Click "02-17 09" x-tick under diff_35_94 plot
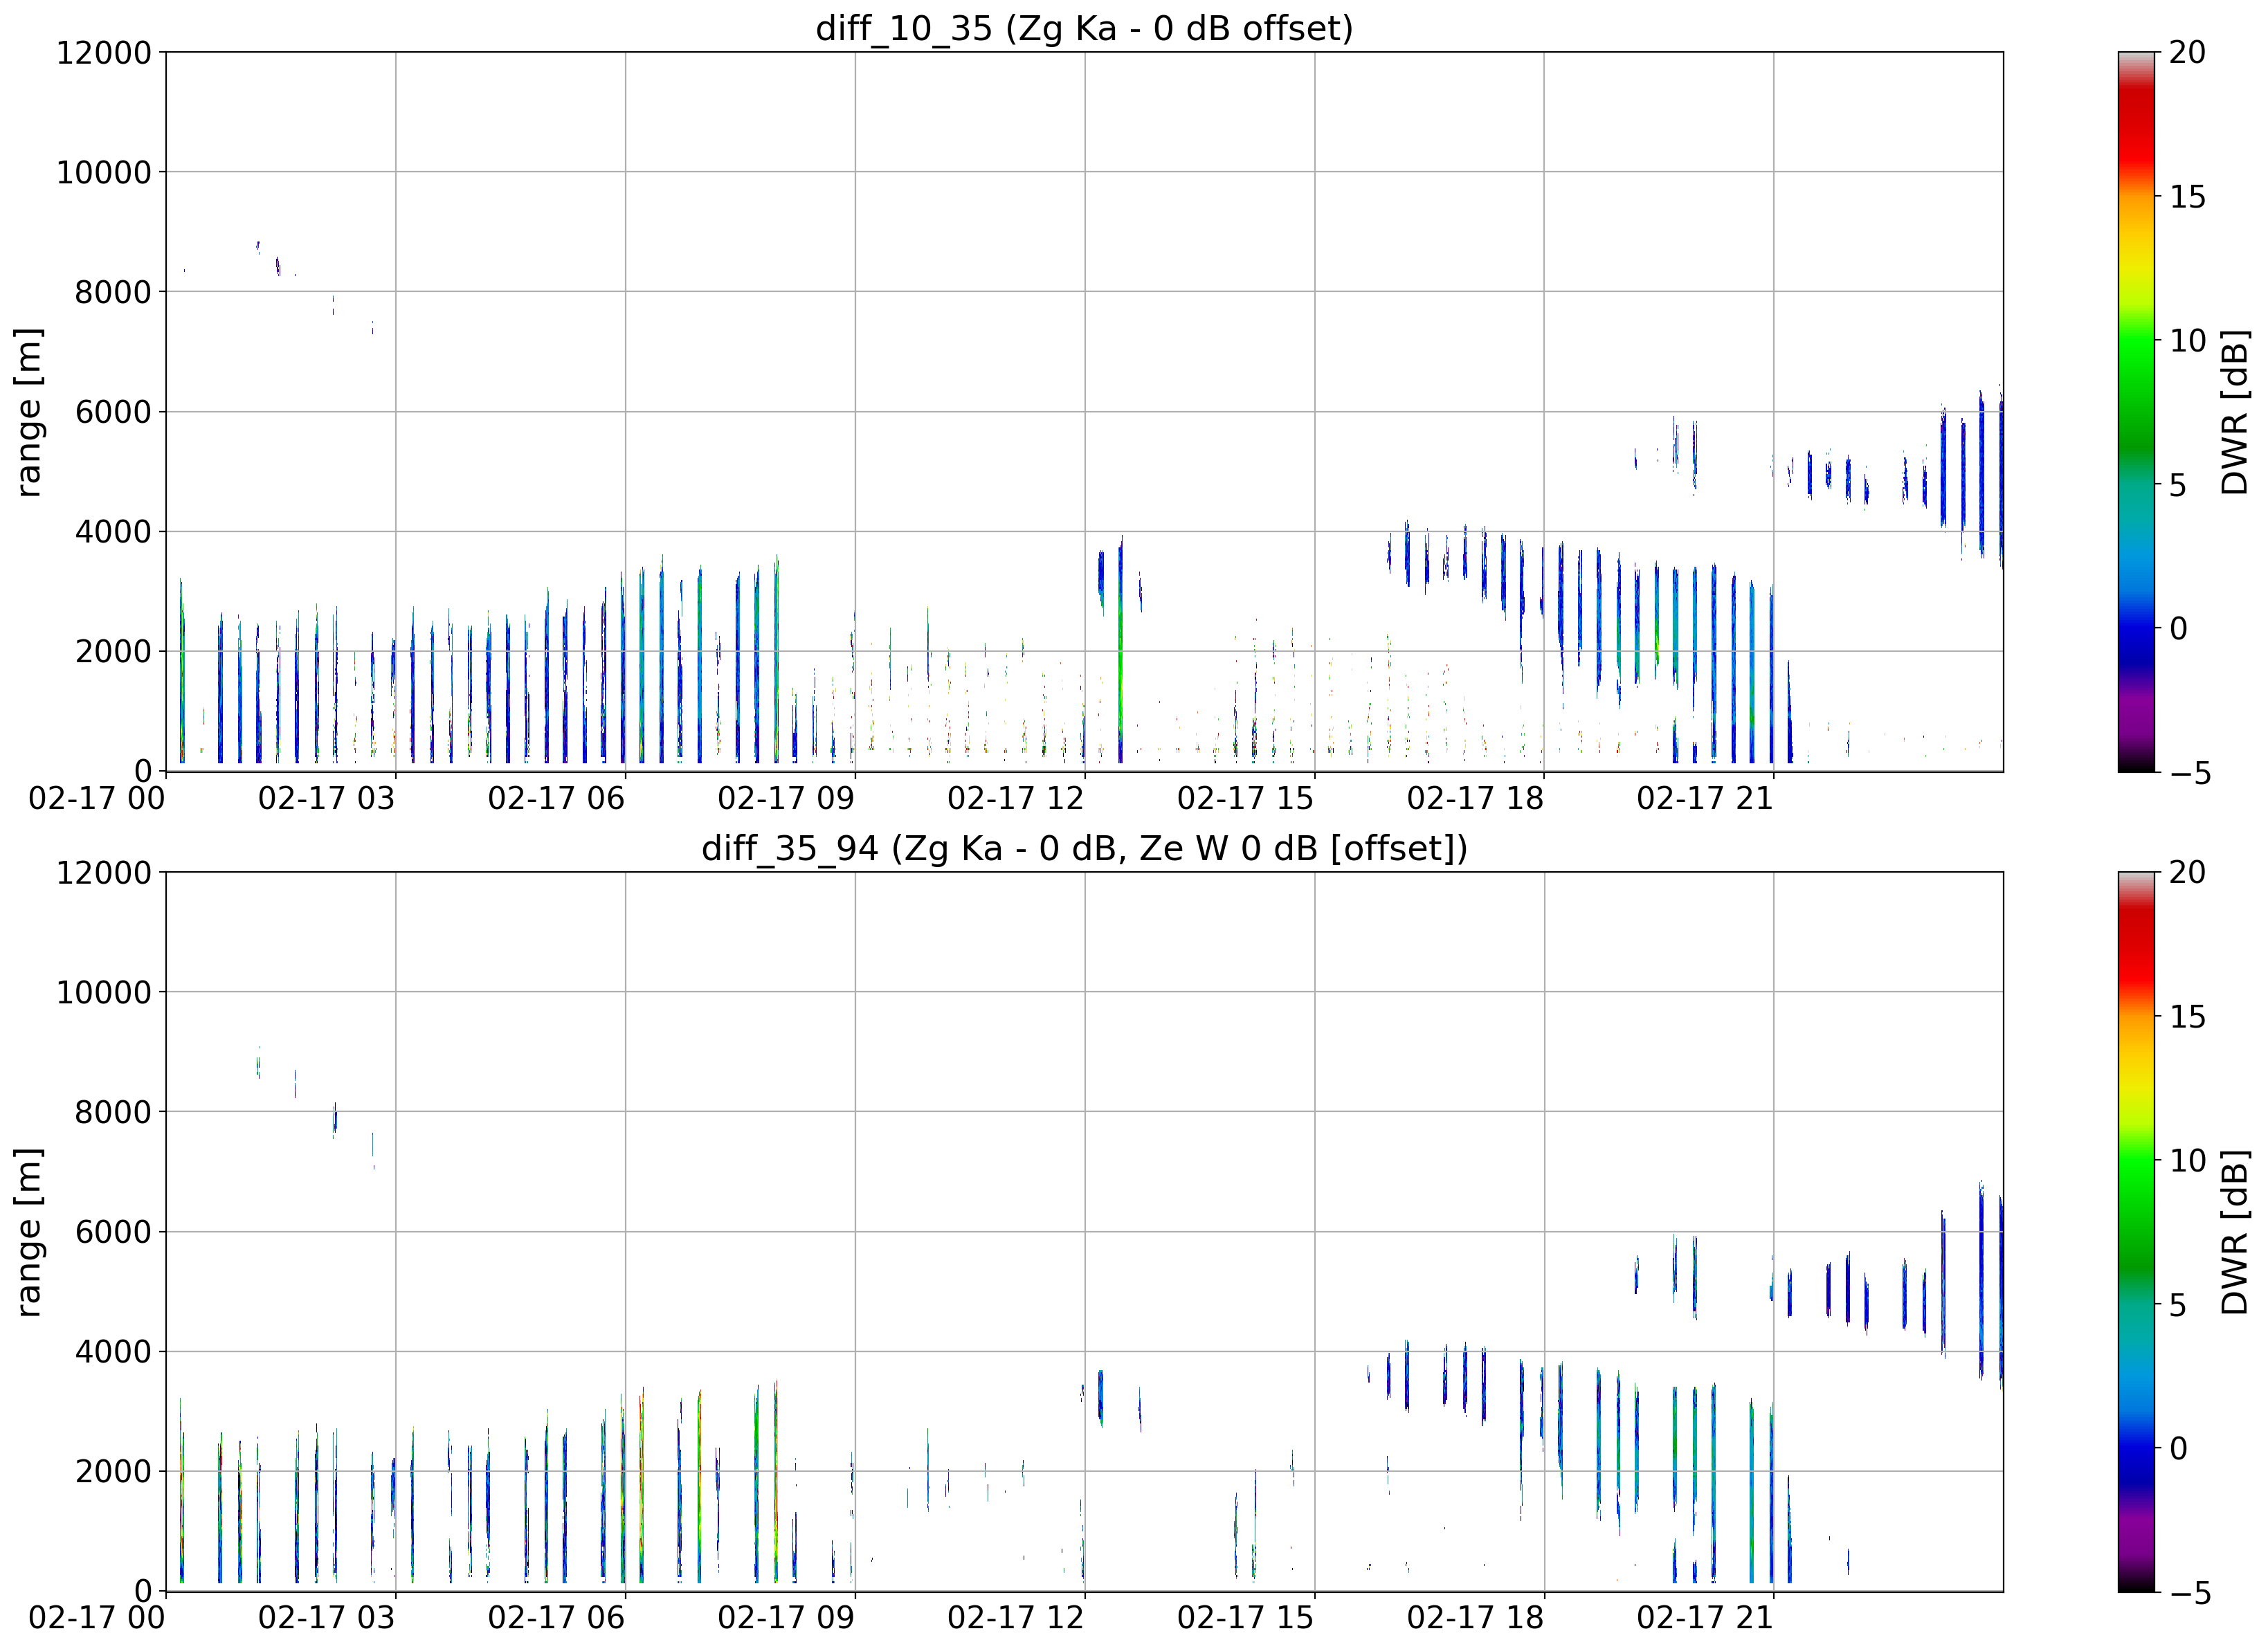This screenshot has width=2268, height=1649. (x=786, y=1618)
